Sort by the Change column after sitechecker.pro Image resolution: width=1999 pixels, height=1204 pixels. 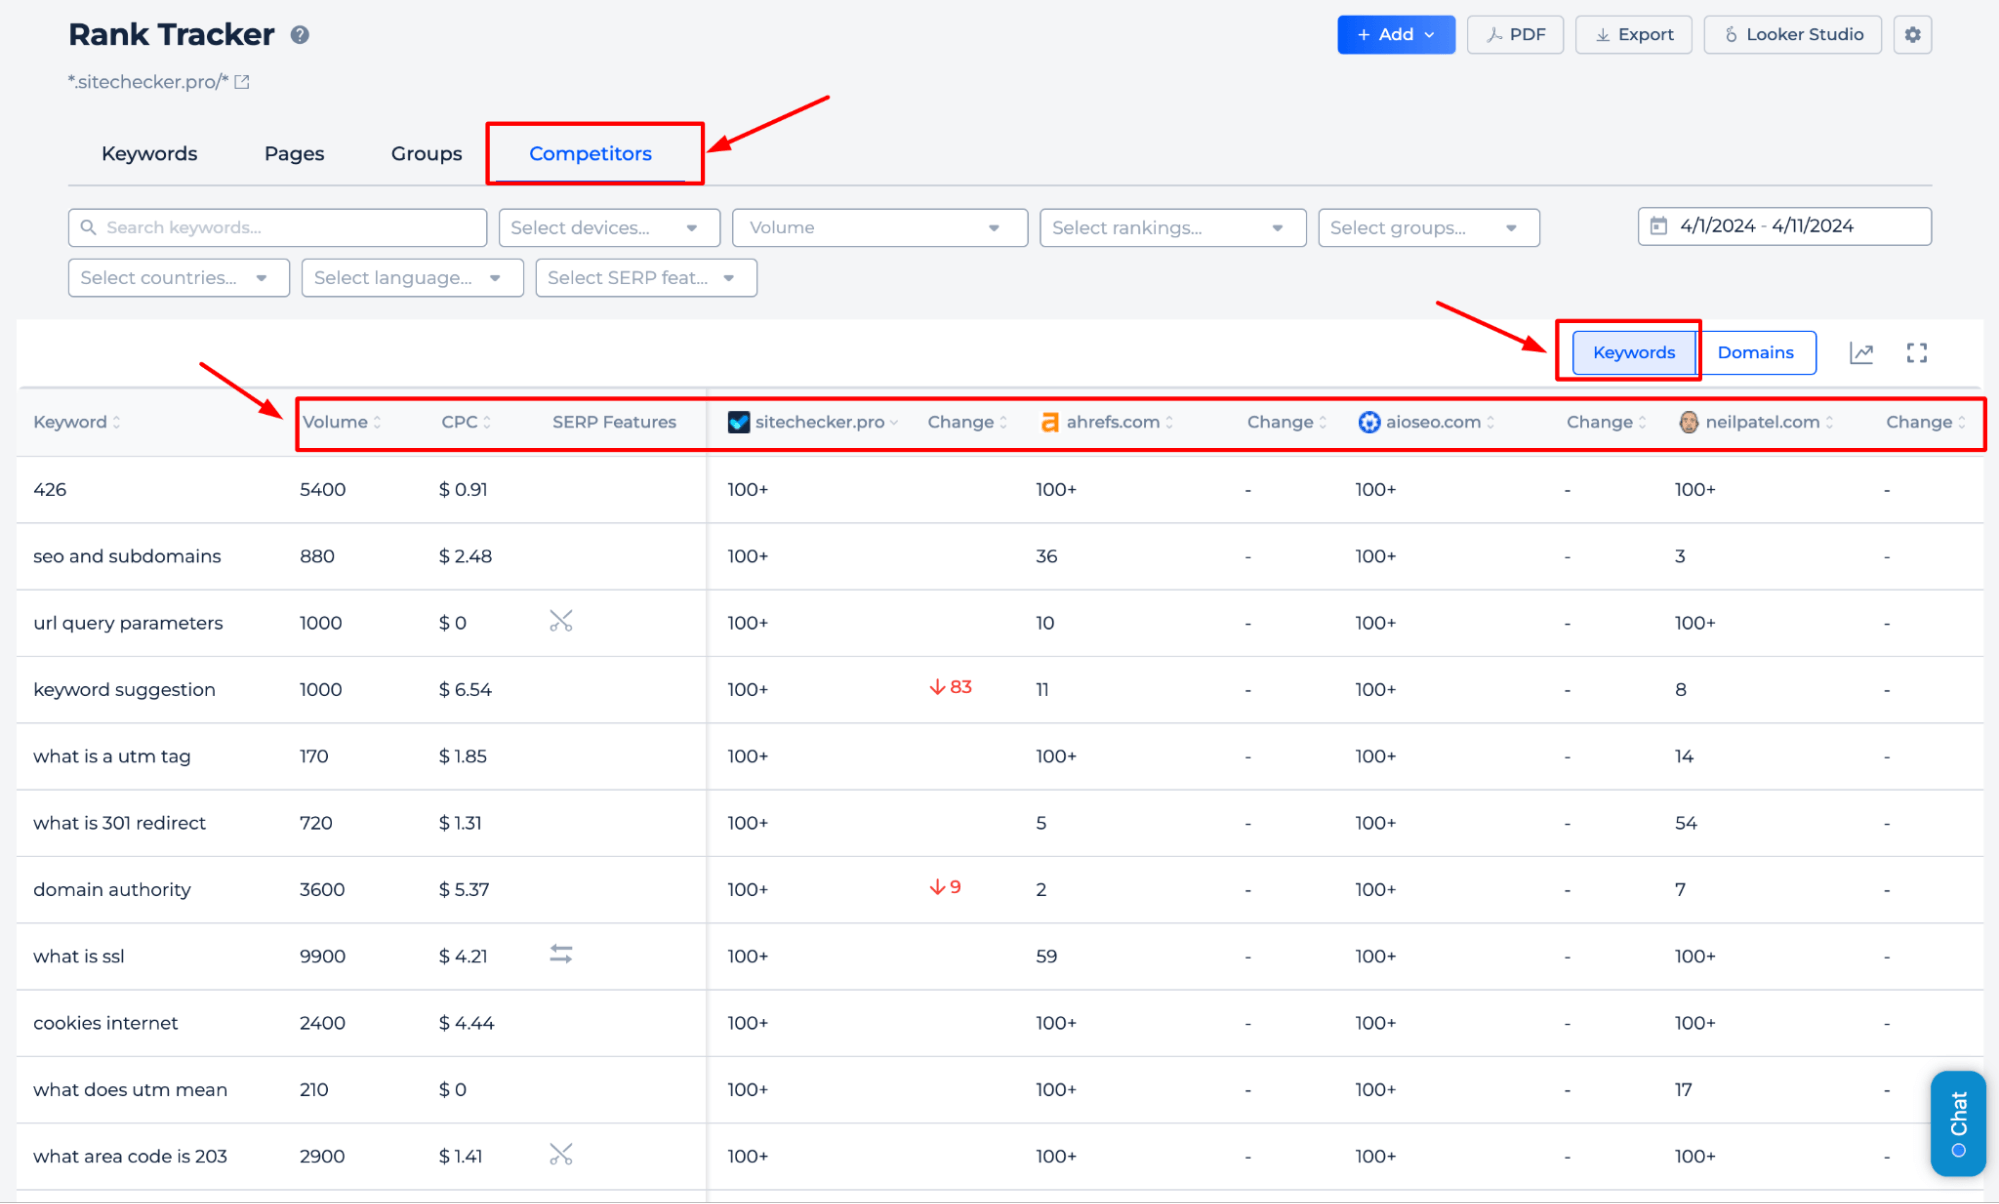coord(967,422)
